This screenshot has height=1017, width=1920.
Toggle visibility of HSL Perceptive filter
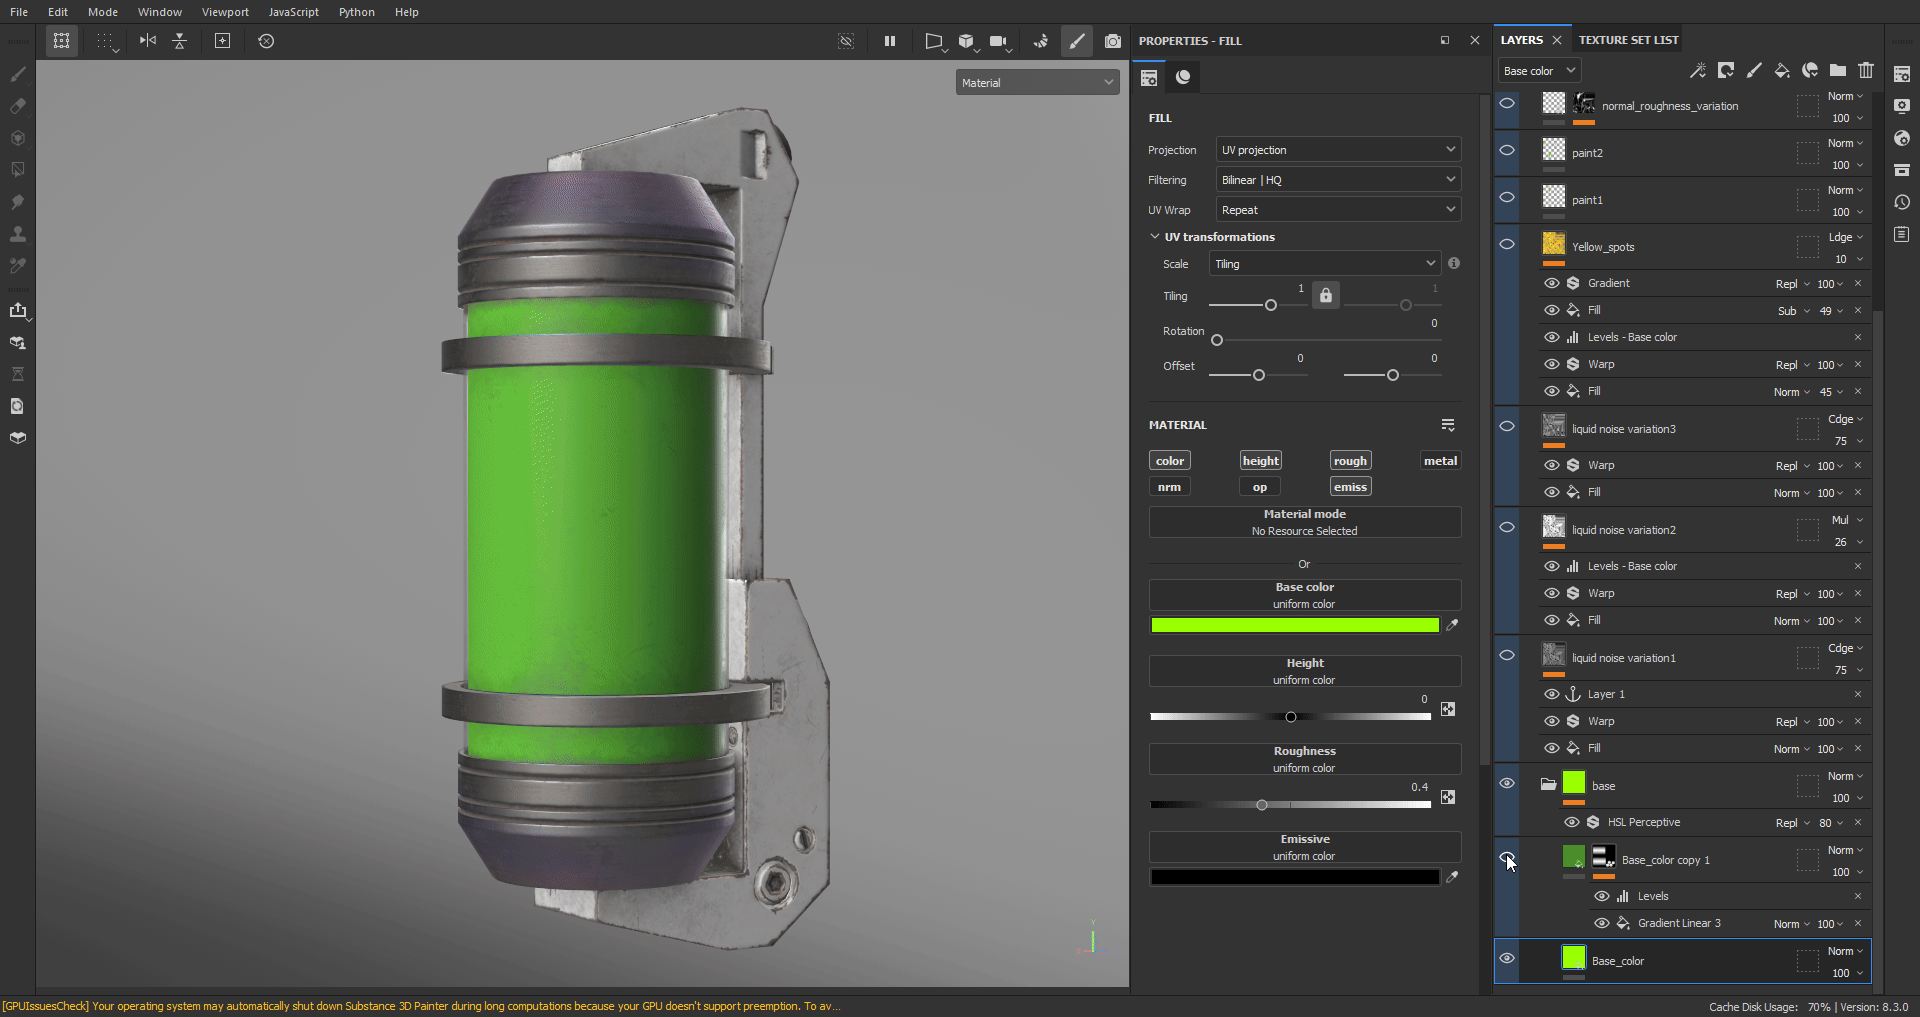point(1572,822)
